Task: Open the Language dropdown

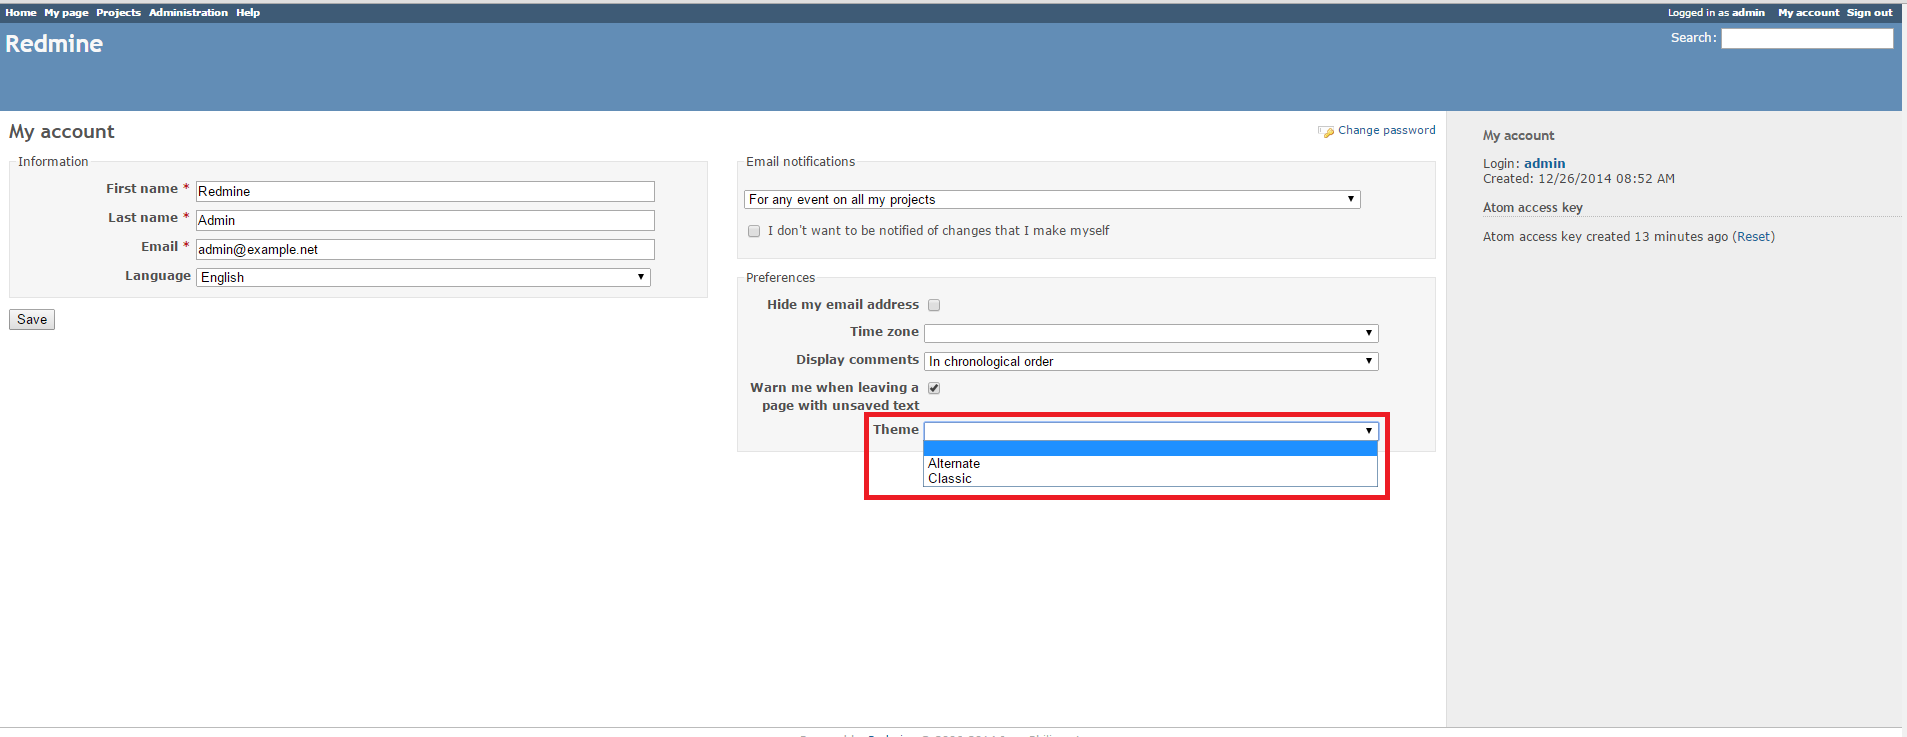Action: point(423,277)
